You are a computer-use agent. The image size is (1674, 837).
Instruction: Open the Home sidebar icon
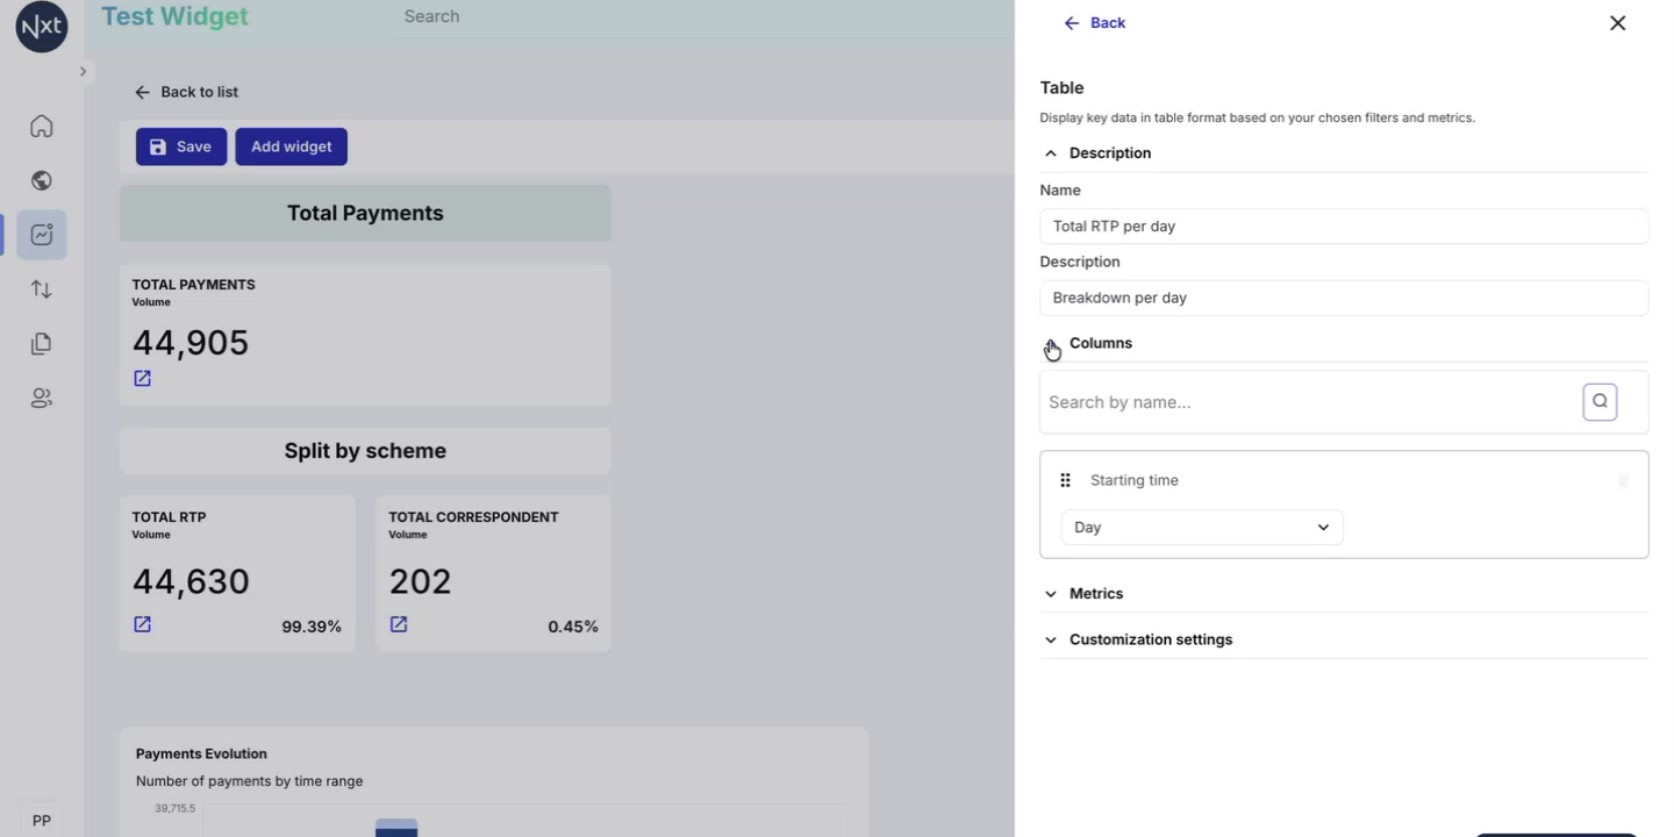click(x=41, y=126)
